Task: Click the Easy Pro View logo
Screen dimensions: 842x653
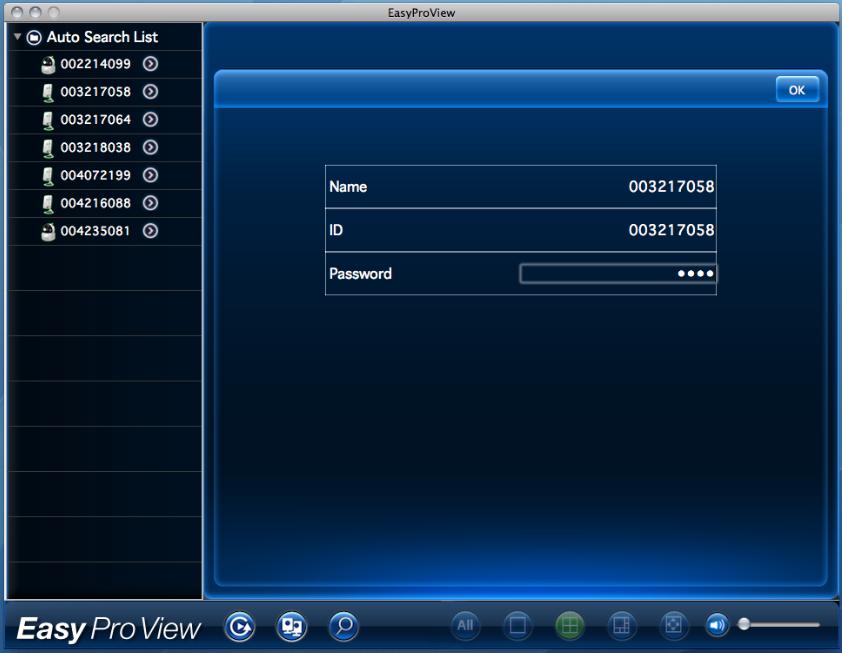Action: click(109, 629)
